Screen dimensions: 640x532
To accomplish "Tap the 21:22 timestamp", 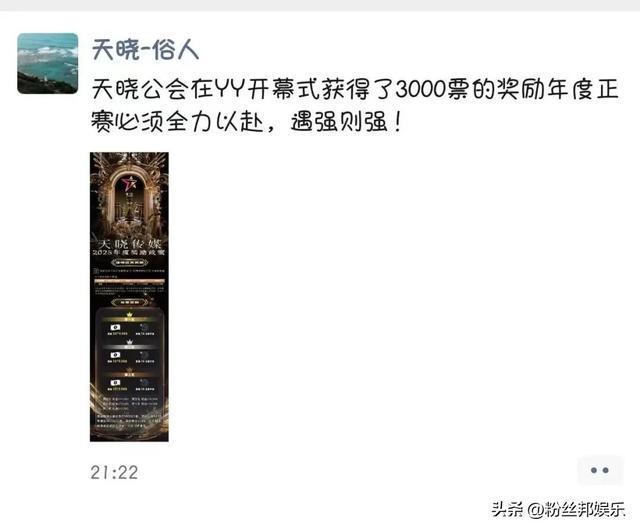I will coord(114,472).
